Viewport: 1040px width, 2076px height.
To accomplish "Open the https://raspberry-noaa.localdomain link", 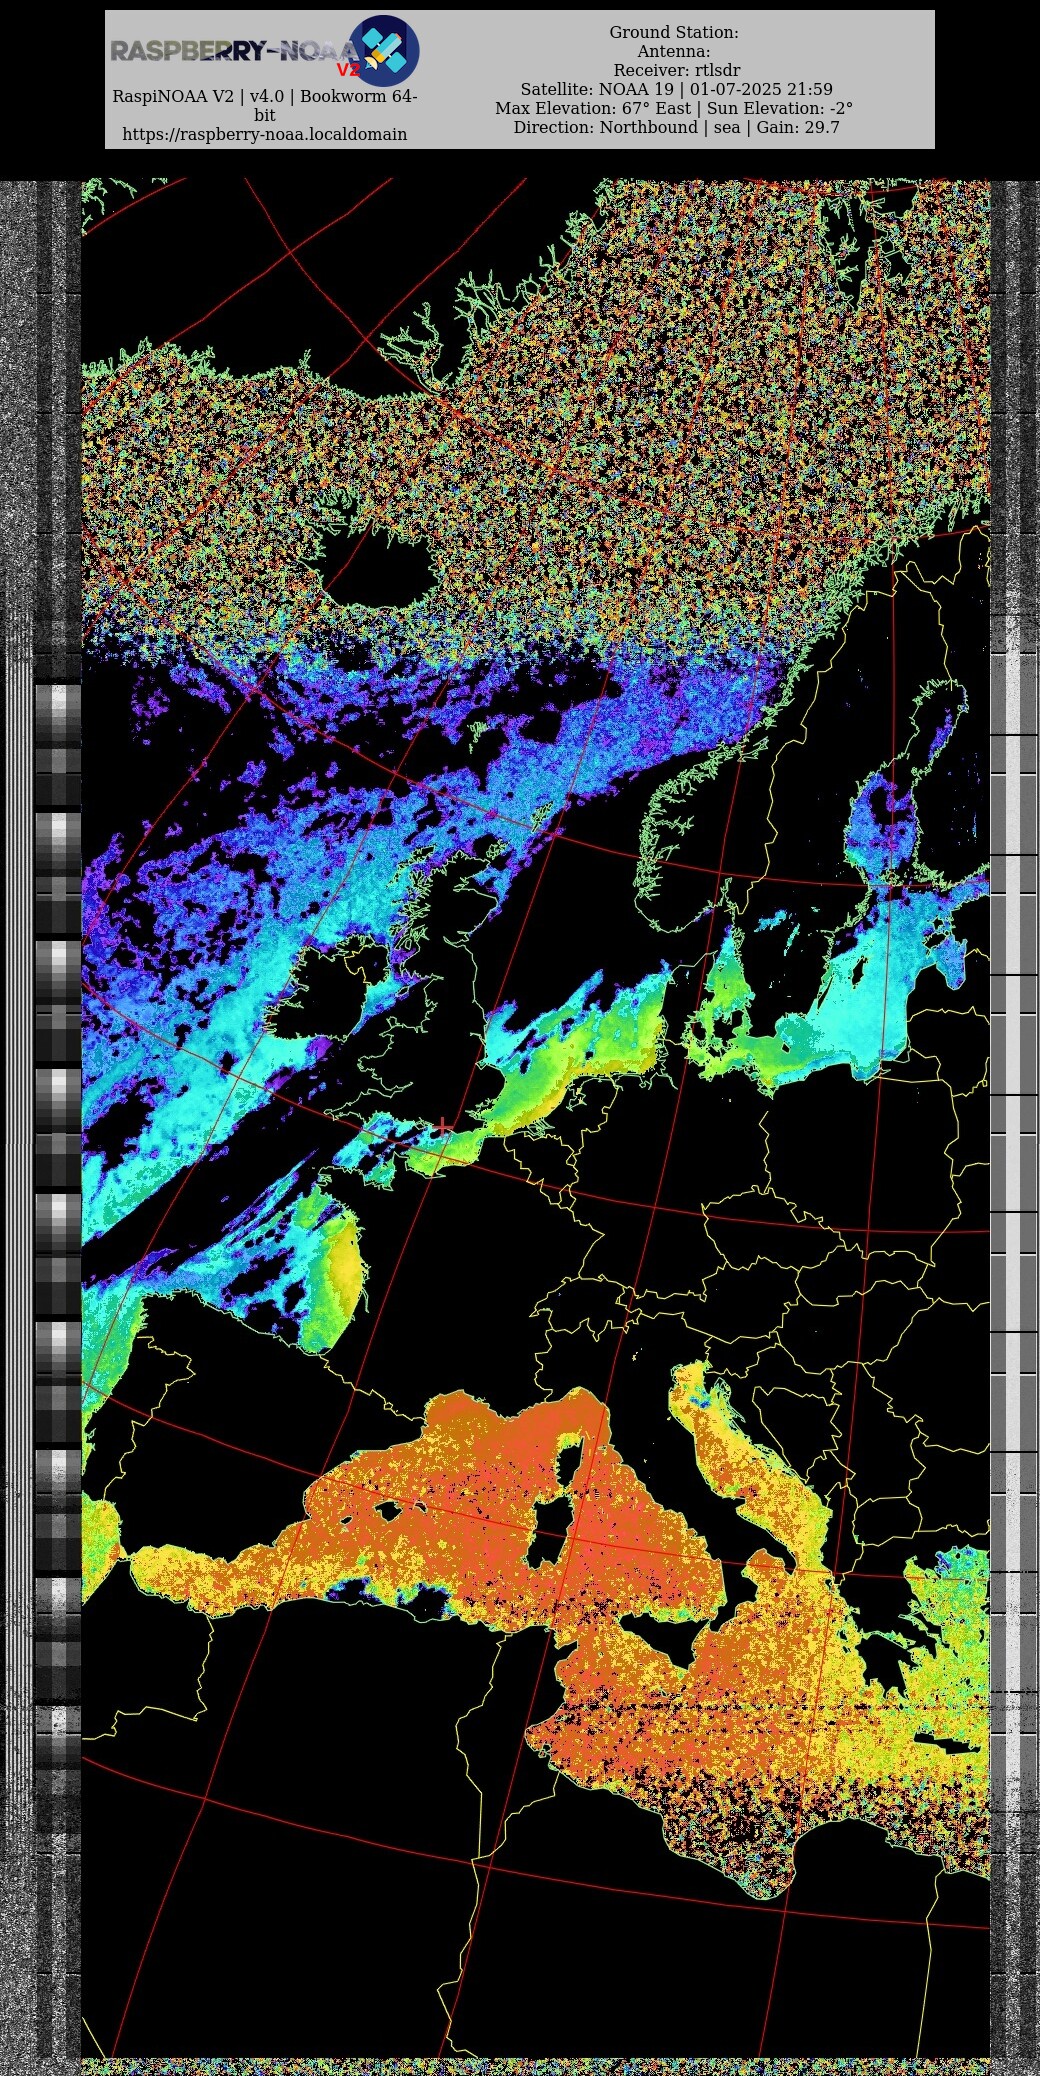I will 264,134.
